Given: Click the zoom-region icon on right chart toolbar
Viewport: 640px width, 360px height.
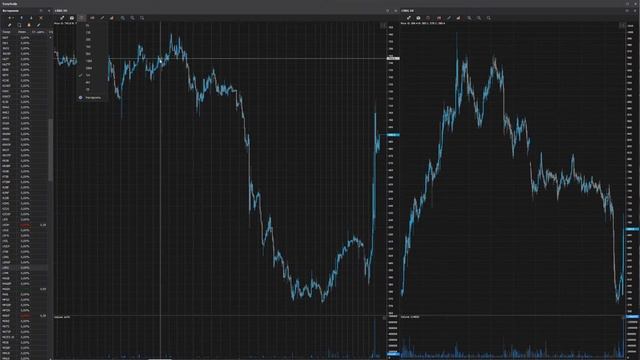Looking at the screenshot, I should (489, 18).
